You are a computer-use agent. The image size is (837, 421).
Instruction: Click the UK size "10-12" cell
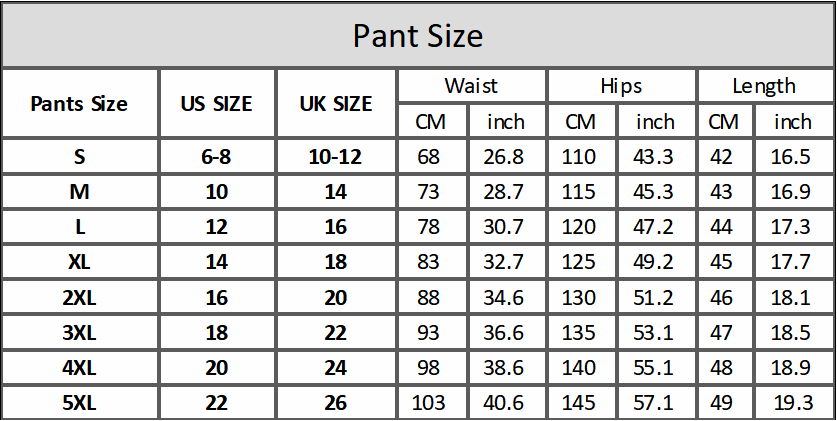[x=336, y=157]
